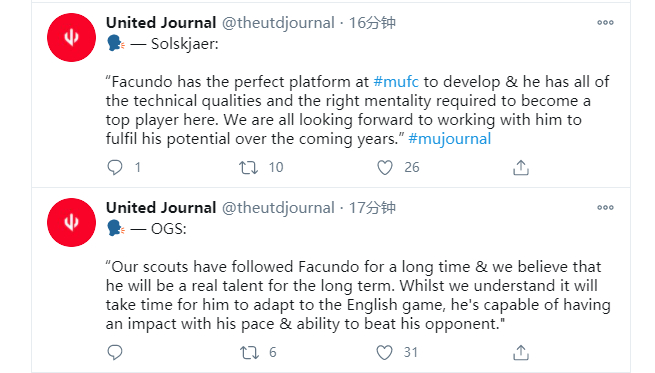Open the 16分钟 timestamp link
The width and height of the screenshot is (655, 373).
pos(372,23)
